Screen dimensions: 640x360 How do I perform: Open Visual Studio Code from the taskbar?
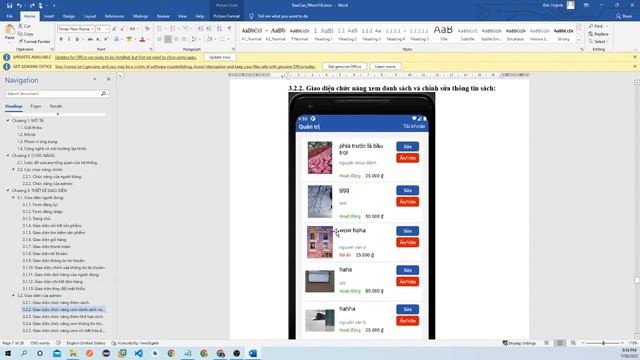(138, 353)
